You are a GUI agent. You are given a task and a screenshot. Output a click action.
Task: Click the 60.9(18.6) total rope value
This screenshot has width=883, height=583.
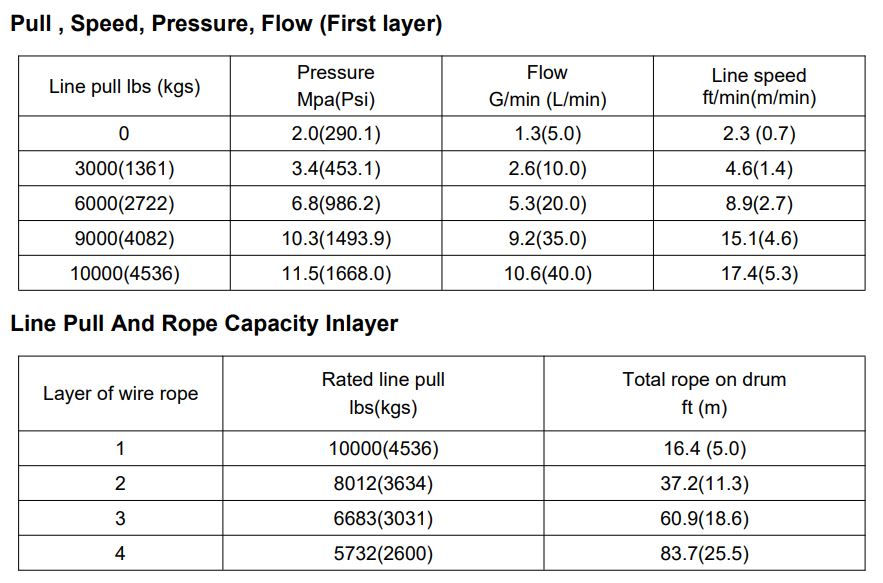pyautogui.click(x=704, y=519)
